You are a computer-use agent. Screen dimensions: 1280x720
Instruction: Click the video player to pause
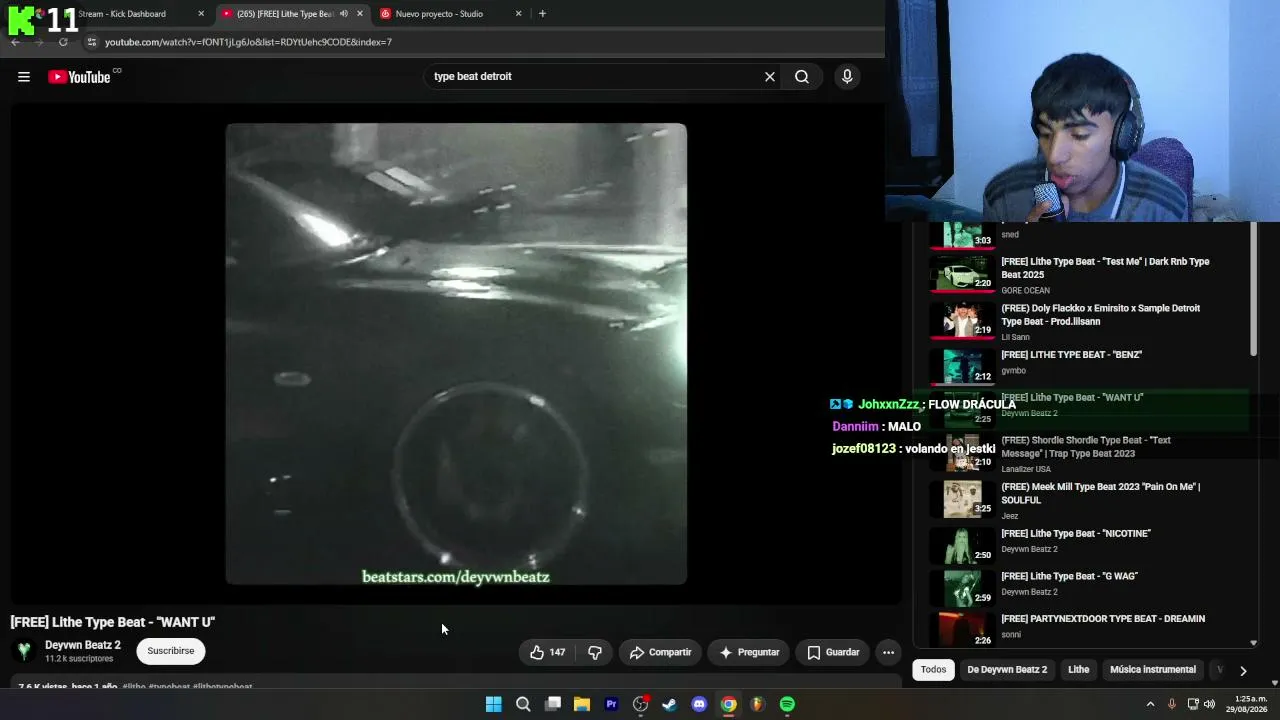456,354
